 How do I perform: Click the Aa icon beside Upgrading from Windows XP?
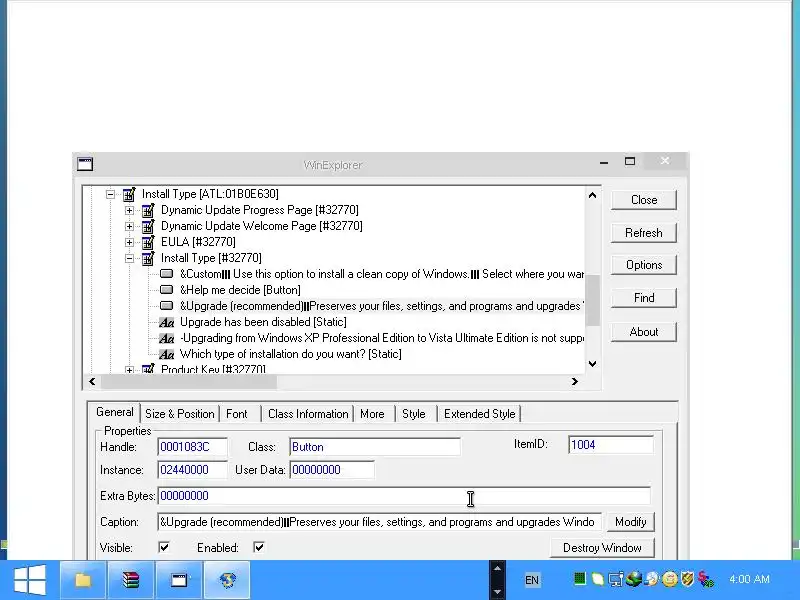[x=166, y=338]
